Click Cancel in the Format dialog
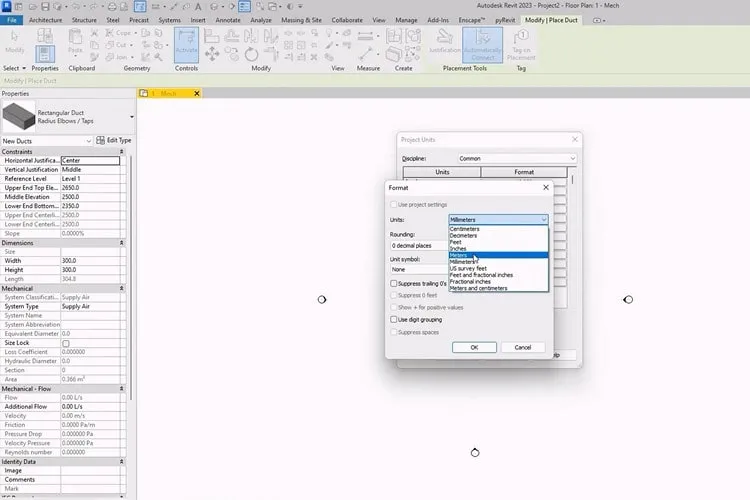The width and height of the screenshot is (750, 500). tap(523, 347)
